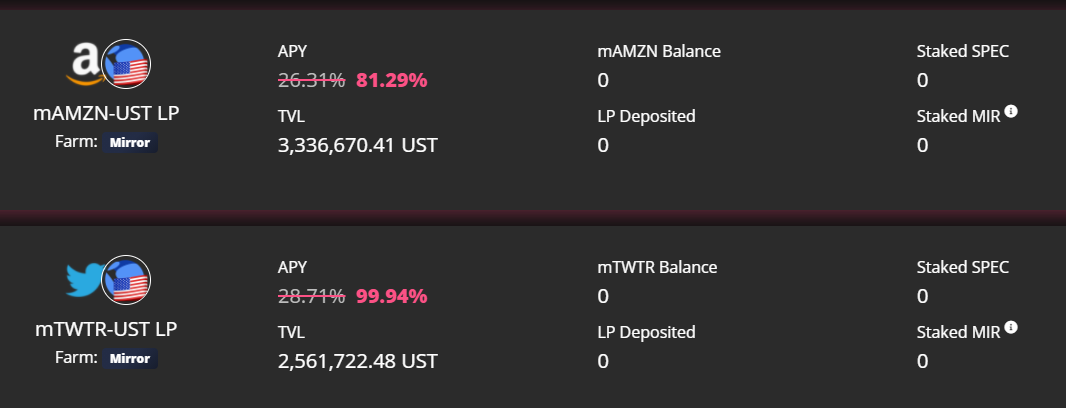This screenshot has width=1066, height=408.
Task: Expand the mAMZN-UST LP vault row
Action: pos(533,109)
